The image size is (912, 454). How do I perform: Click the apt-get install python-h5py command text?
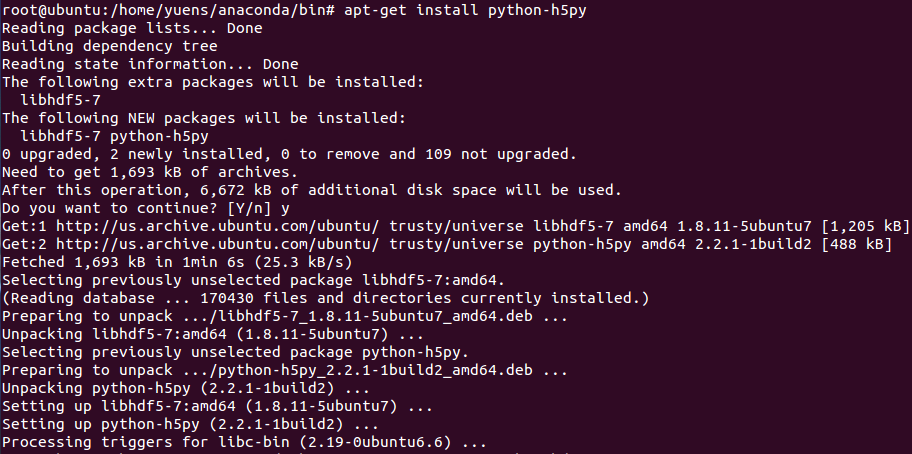click(x=465, y=10)
